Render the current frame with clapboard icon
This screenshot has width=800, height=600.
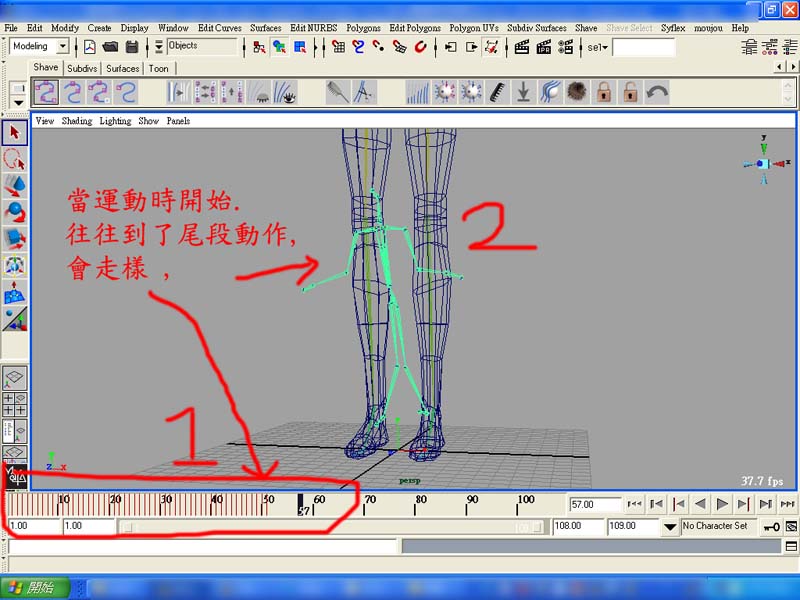521,47
